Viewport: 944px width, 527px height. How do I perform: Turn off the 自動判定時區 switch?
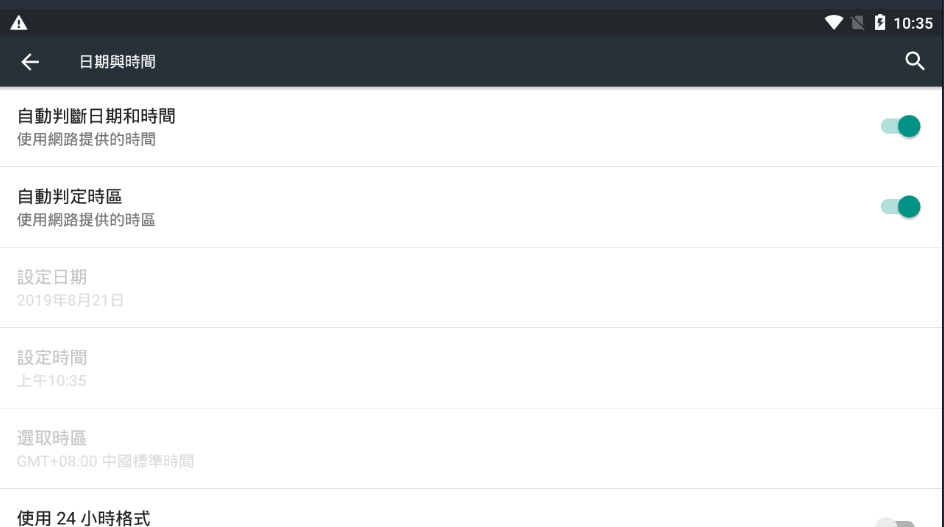pos(900,206)
